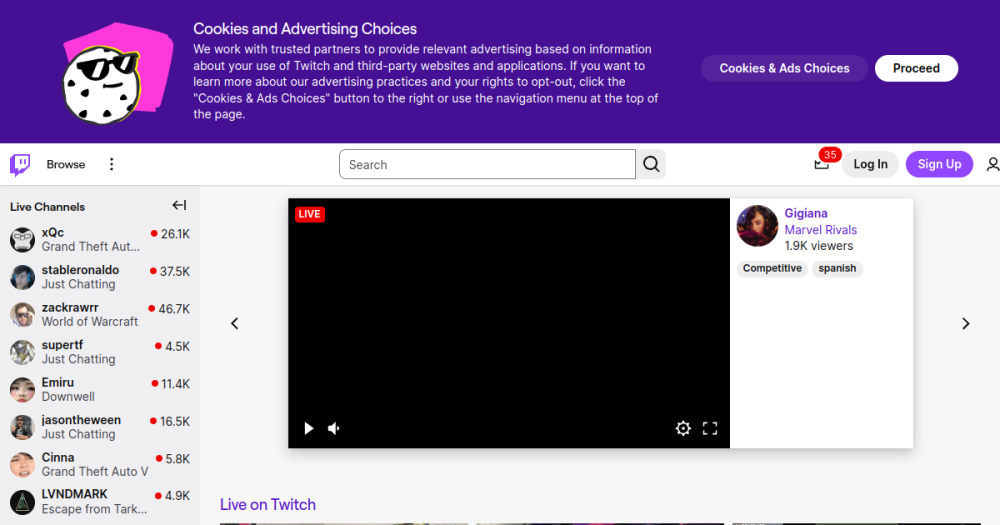Enter fullscreen on the video player
Image resolution: width=1000 pixels, height=525 pixels.
click(710, 428)
